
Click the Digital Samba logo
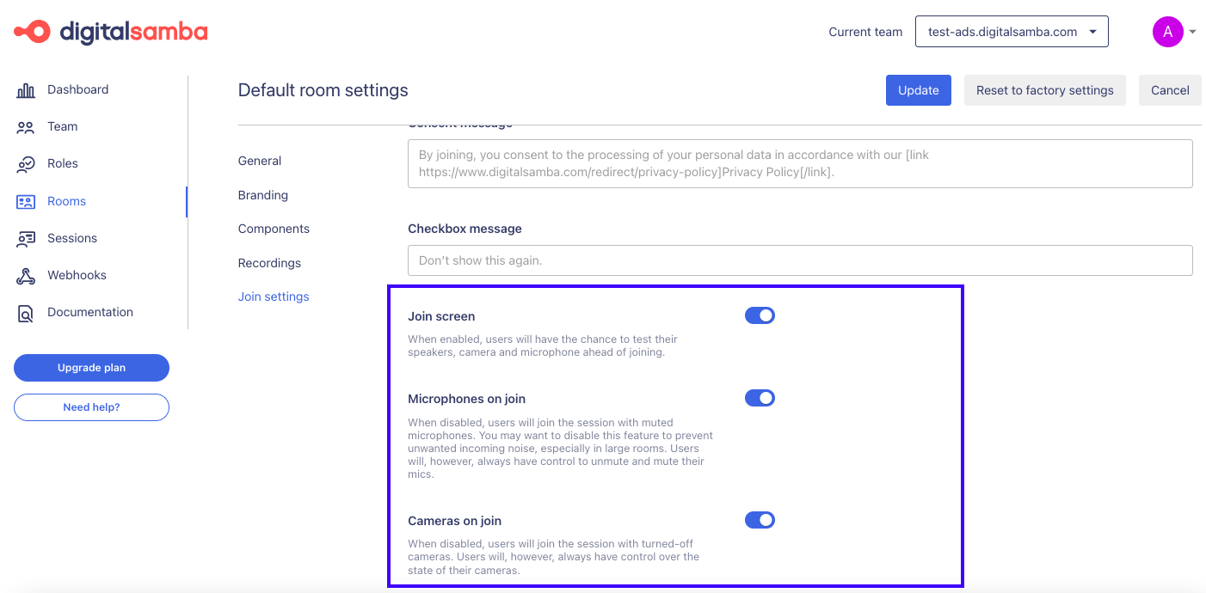click(110, 31)
